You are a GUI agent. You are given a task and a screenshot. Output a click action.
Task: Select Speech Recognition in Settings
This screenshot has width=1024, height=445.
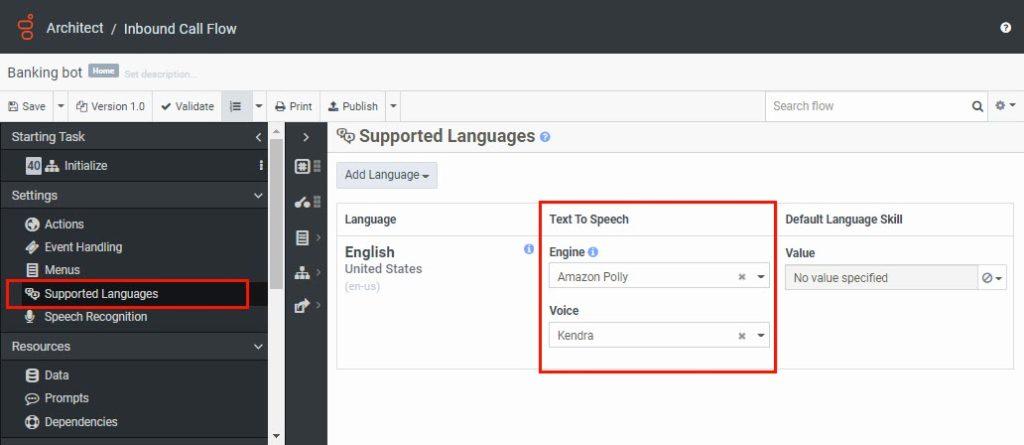point(95,317)
